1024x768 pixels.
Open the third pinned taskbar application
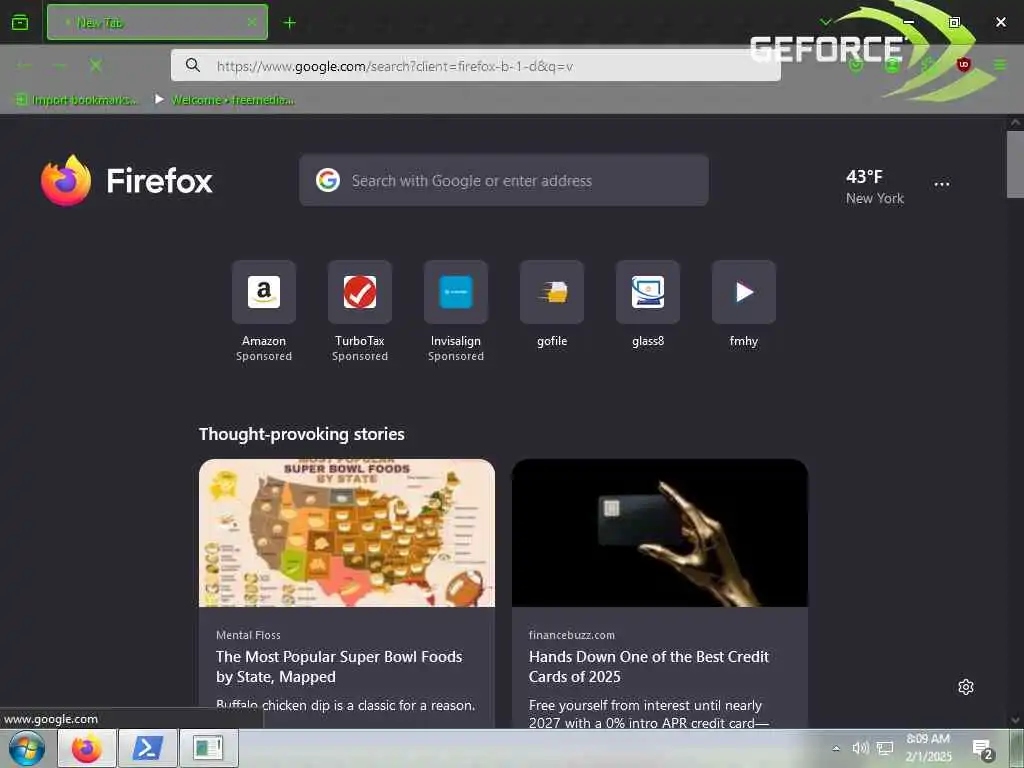coord(208,748)
